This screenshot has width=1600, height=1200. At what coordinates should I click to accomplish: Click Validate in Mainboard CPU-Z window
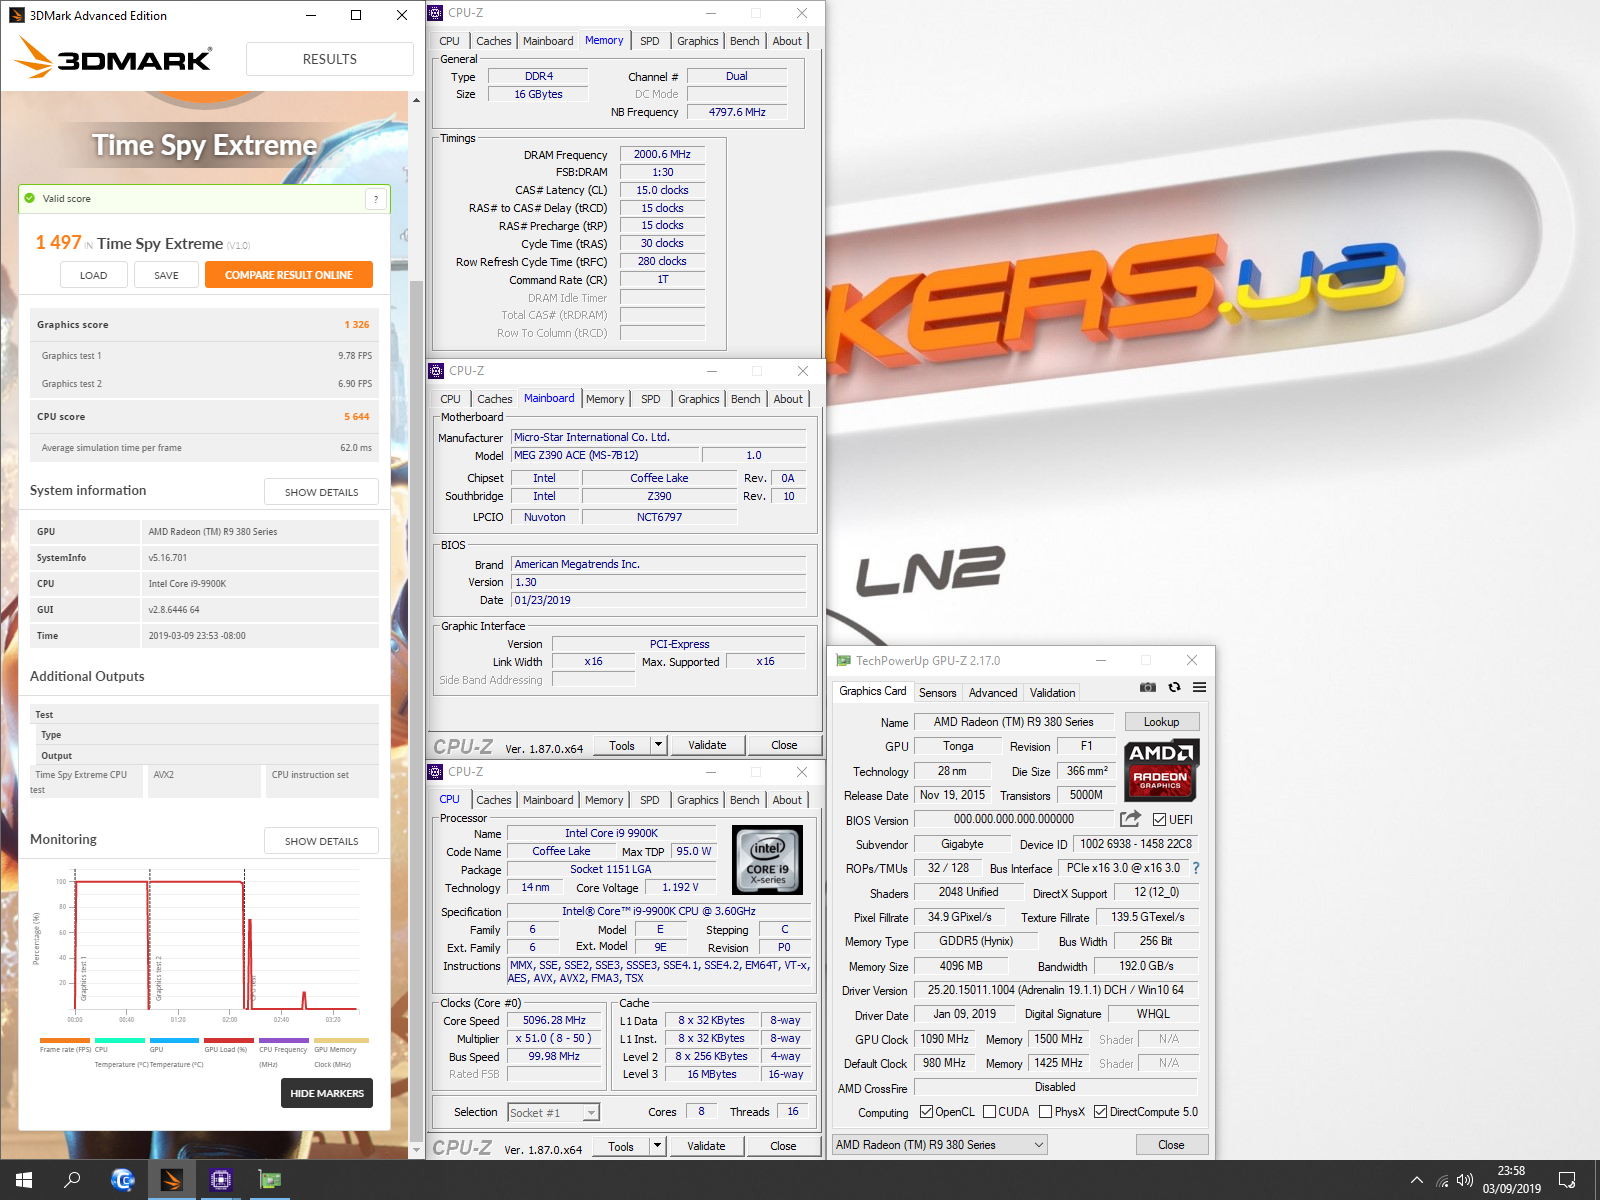click(x=707, y=745)
